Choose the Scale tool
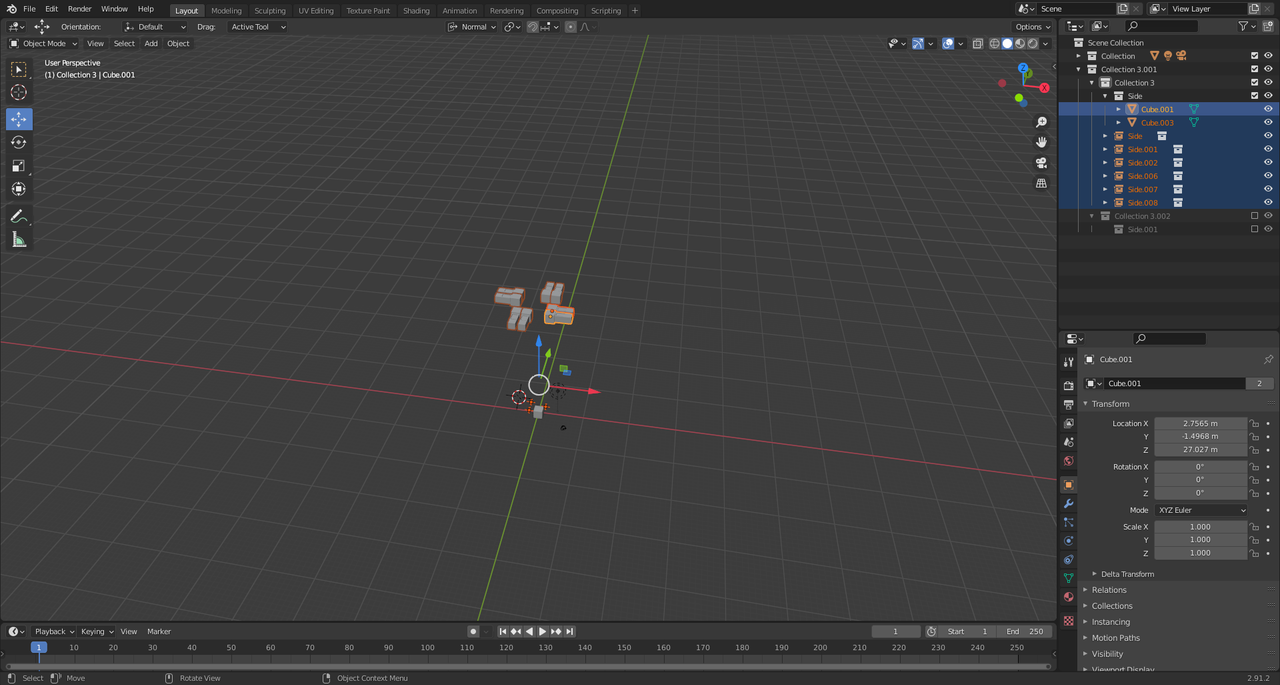The height and width of the screenshot is (685, 1280). pyautogui.click(x=19, y=166)
